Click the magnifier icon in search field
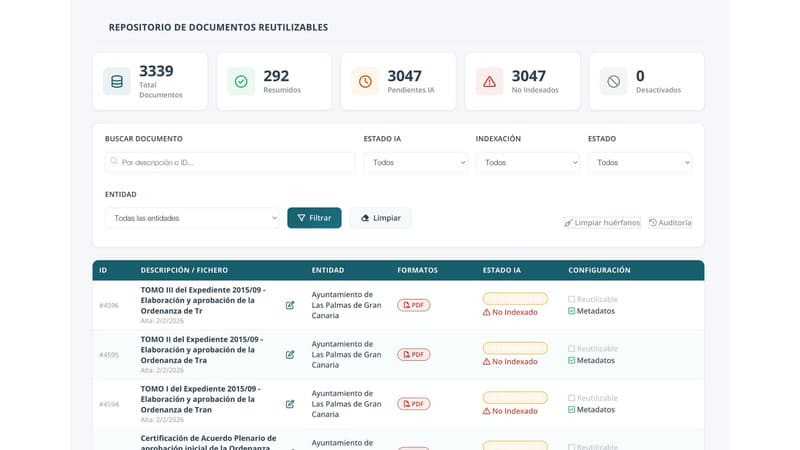The height and width of the screenshot is (450, 800). point(114,161)
